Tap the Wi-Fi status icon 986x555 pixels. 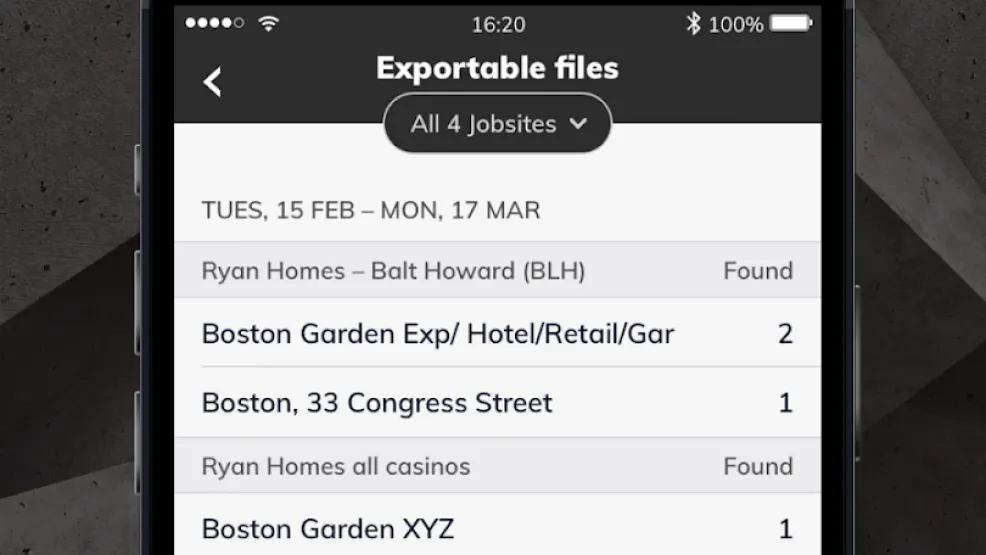(x=269, y=23)
